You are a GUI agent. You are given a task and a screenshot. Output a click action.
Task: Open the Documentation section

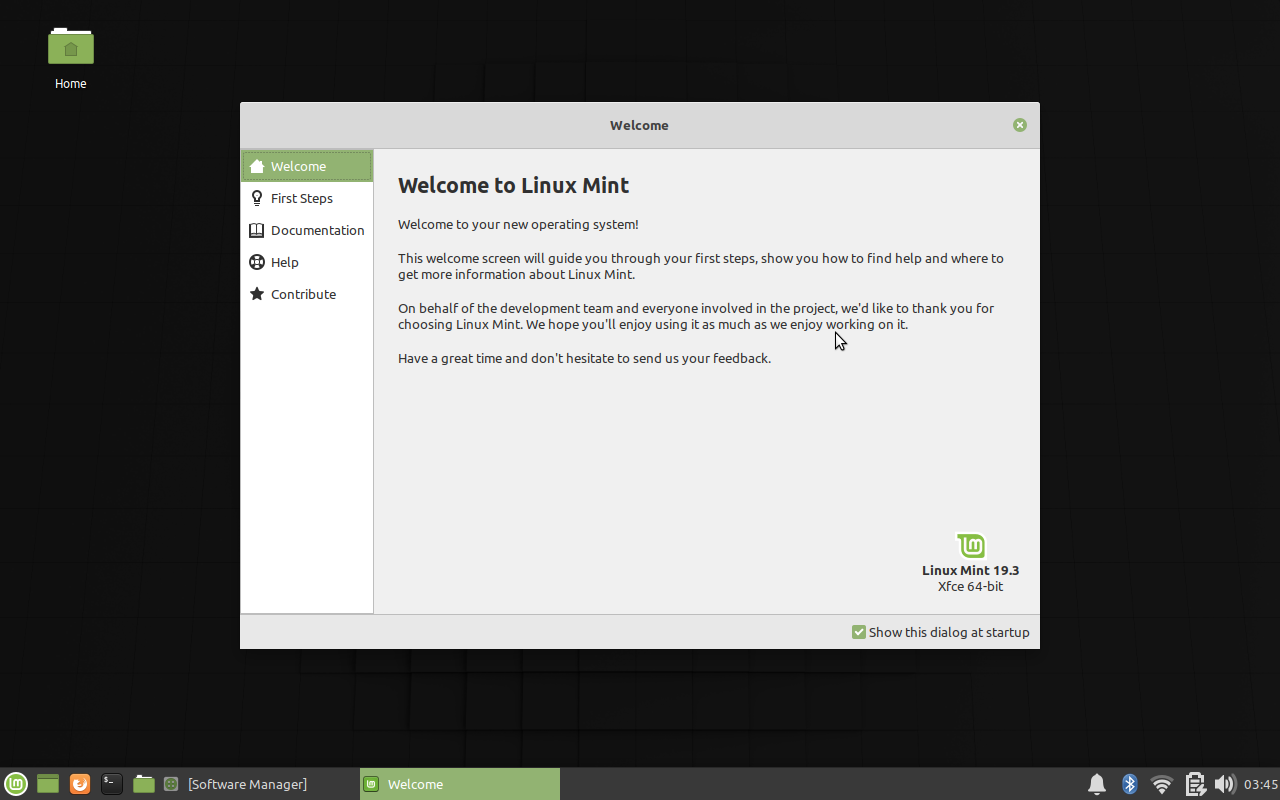[317, 230]
